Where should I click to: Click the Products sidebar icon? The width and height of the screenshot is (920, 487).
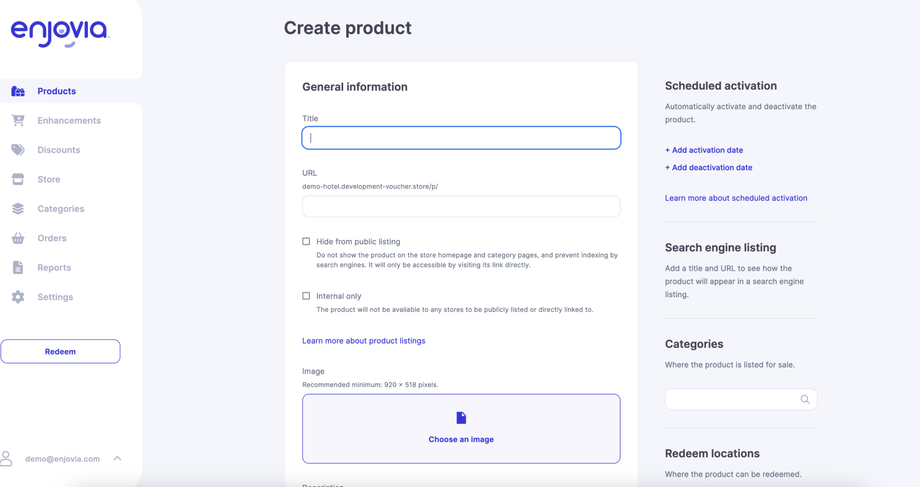click(18, 91)
